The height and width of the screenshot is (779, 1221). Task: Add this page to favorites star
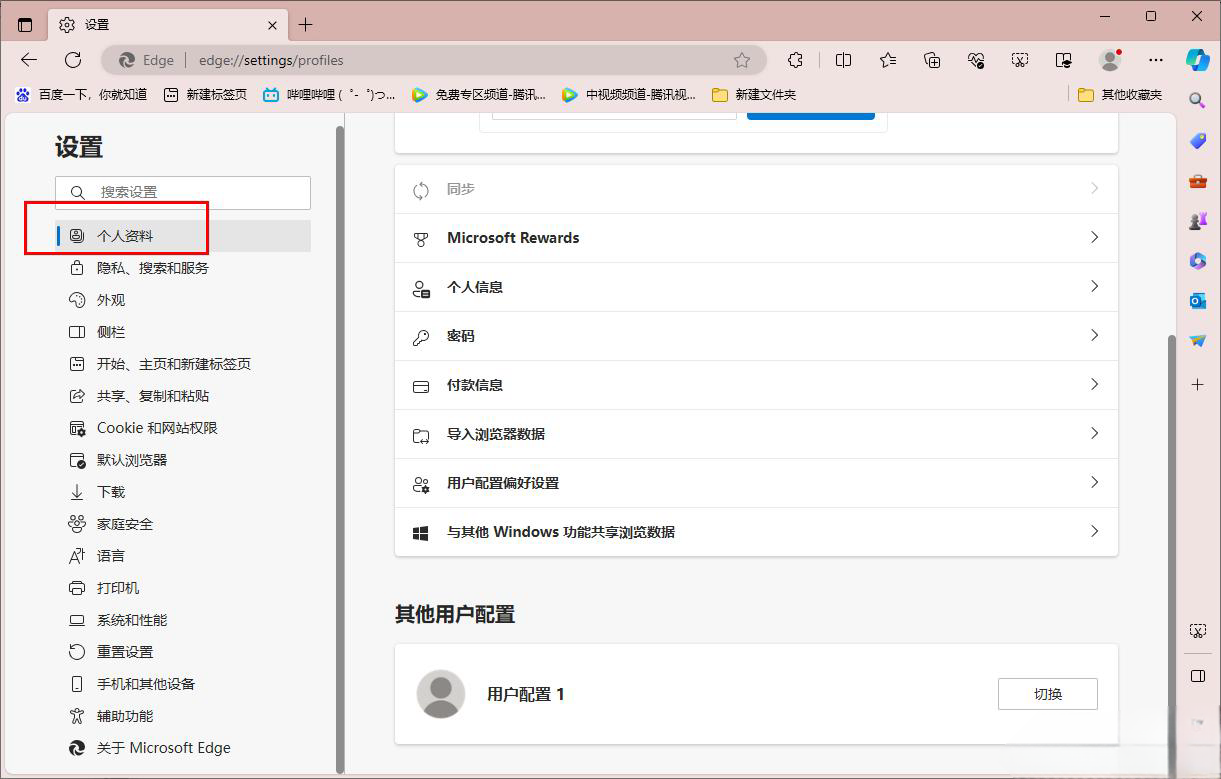coord(742,60)
